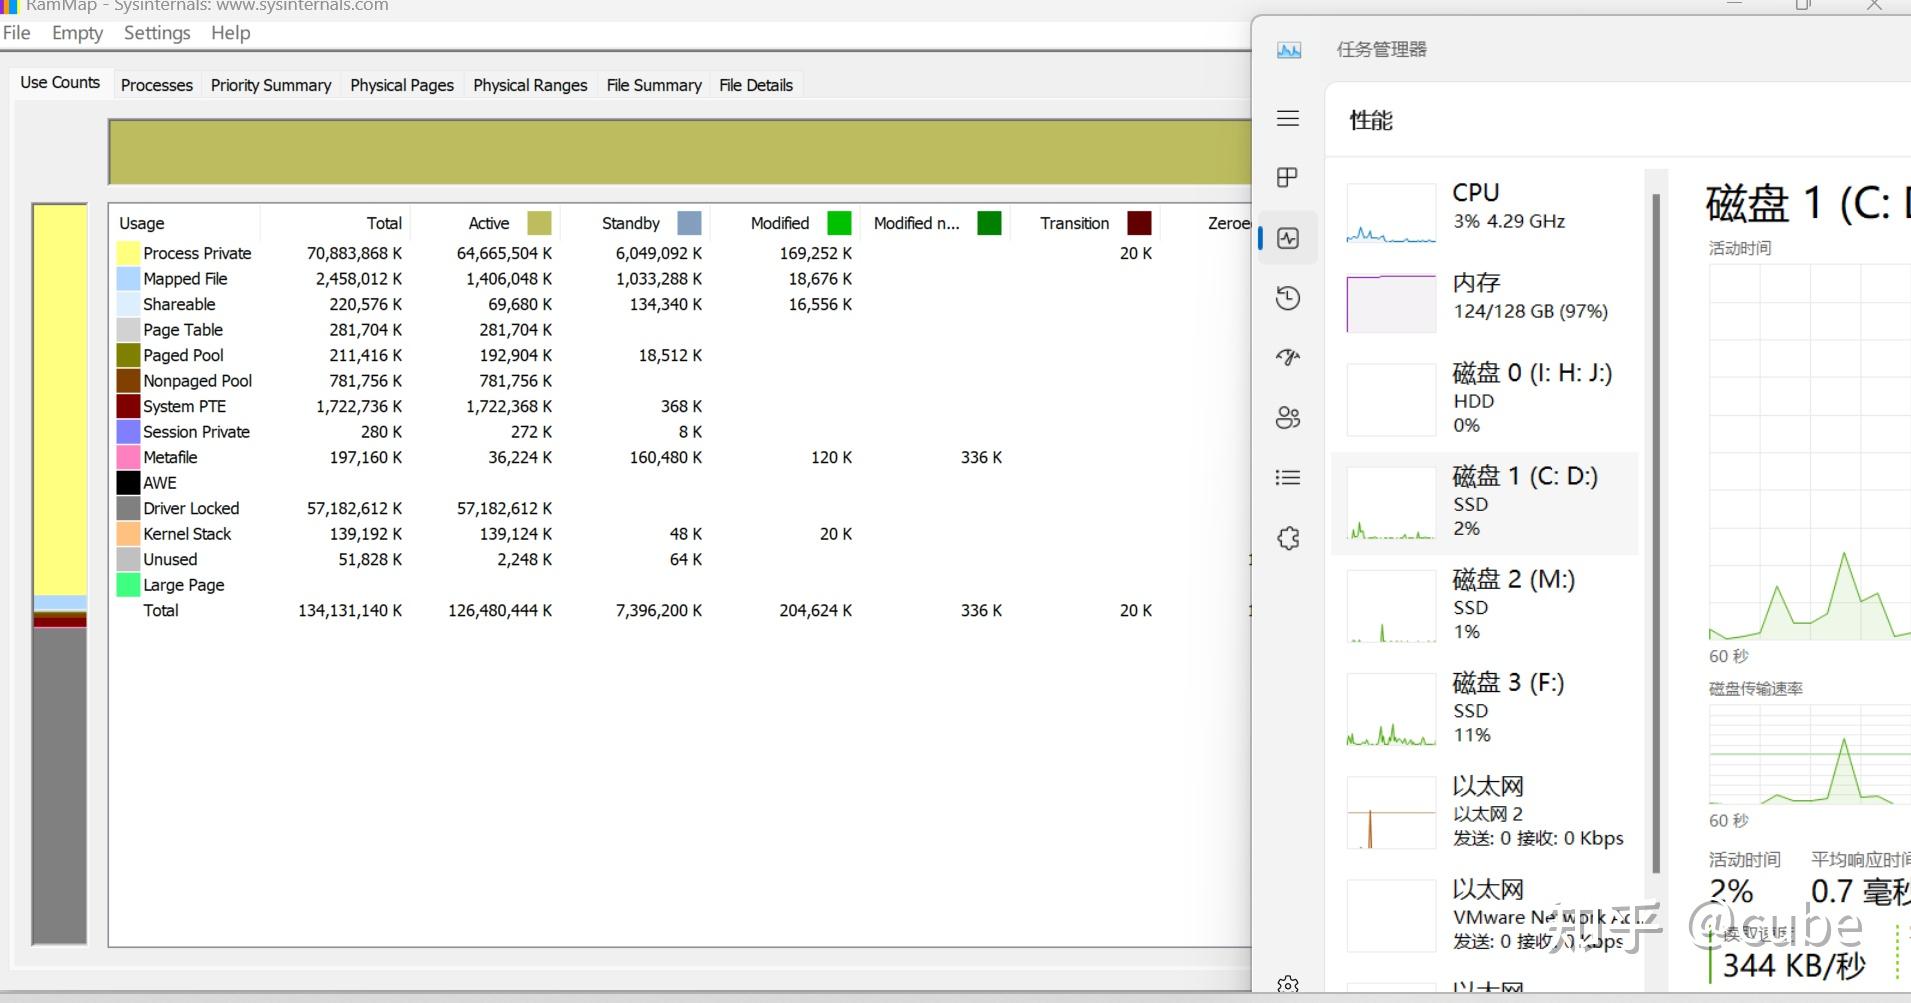
Task: Select 磁盘 2 (M:) SSD entry
Action: pos(1484,605)
